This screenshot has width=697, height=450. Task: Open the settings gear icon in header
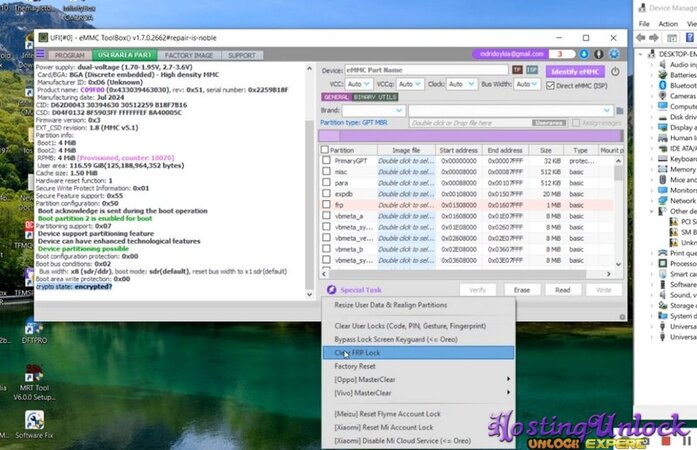pos(615,53)
